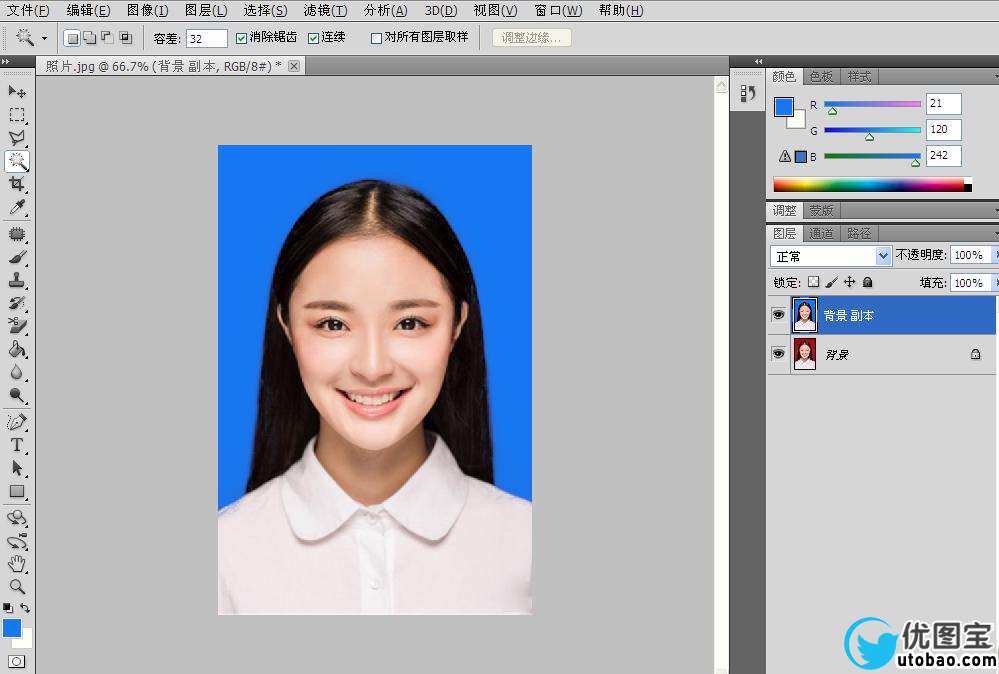Select the Eraser tool
The height and width of the screenshot is (674, 999).
[x=17, y=326]
